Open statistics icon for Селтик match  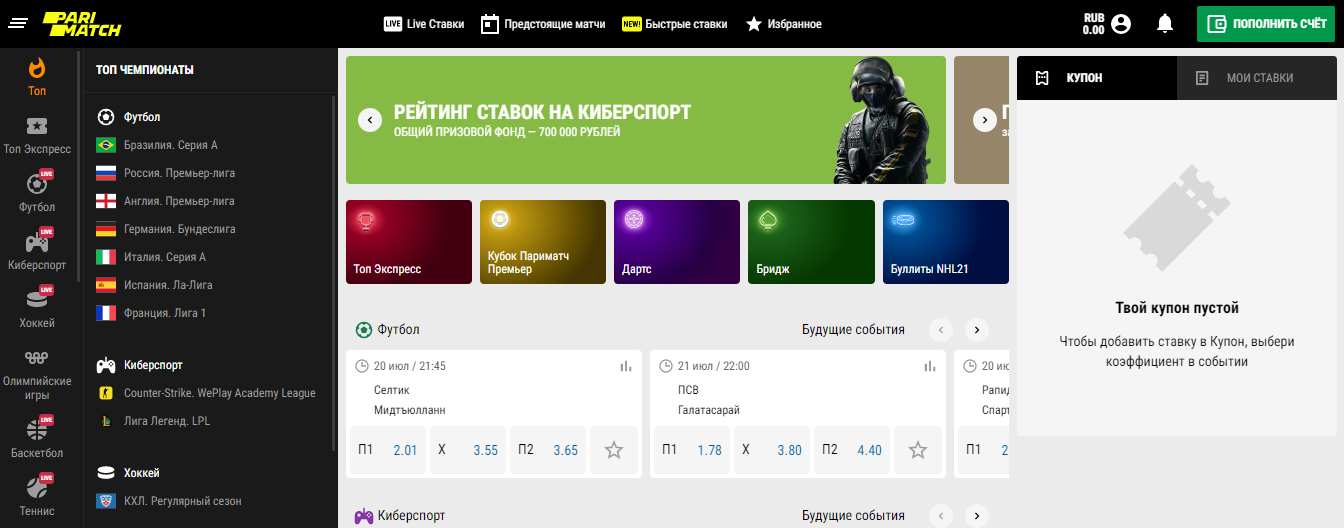click(x=626, y=366)
